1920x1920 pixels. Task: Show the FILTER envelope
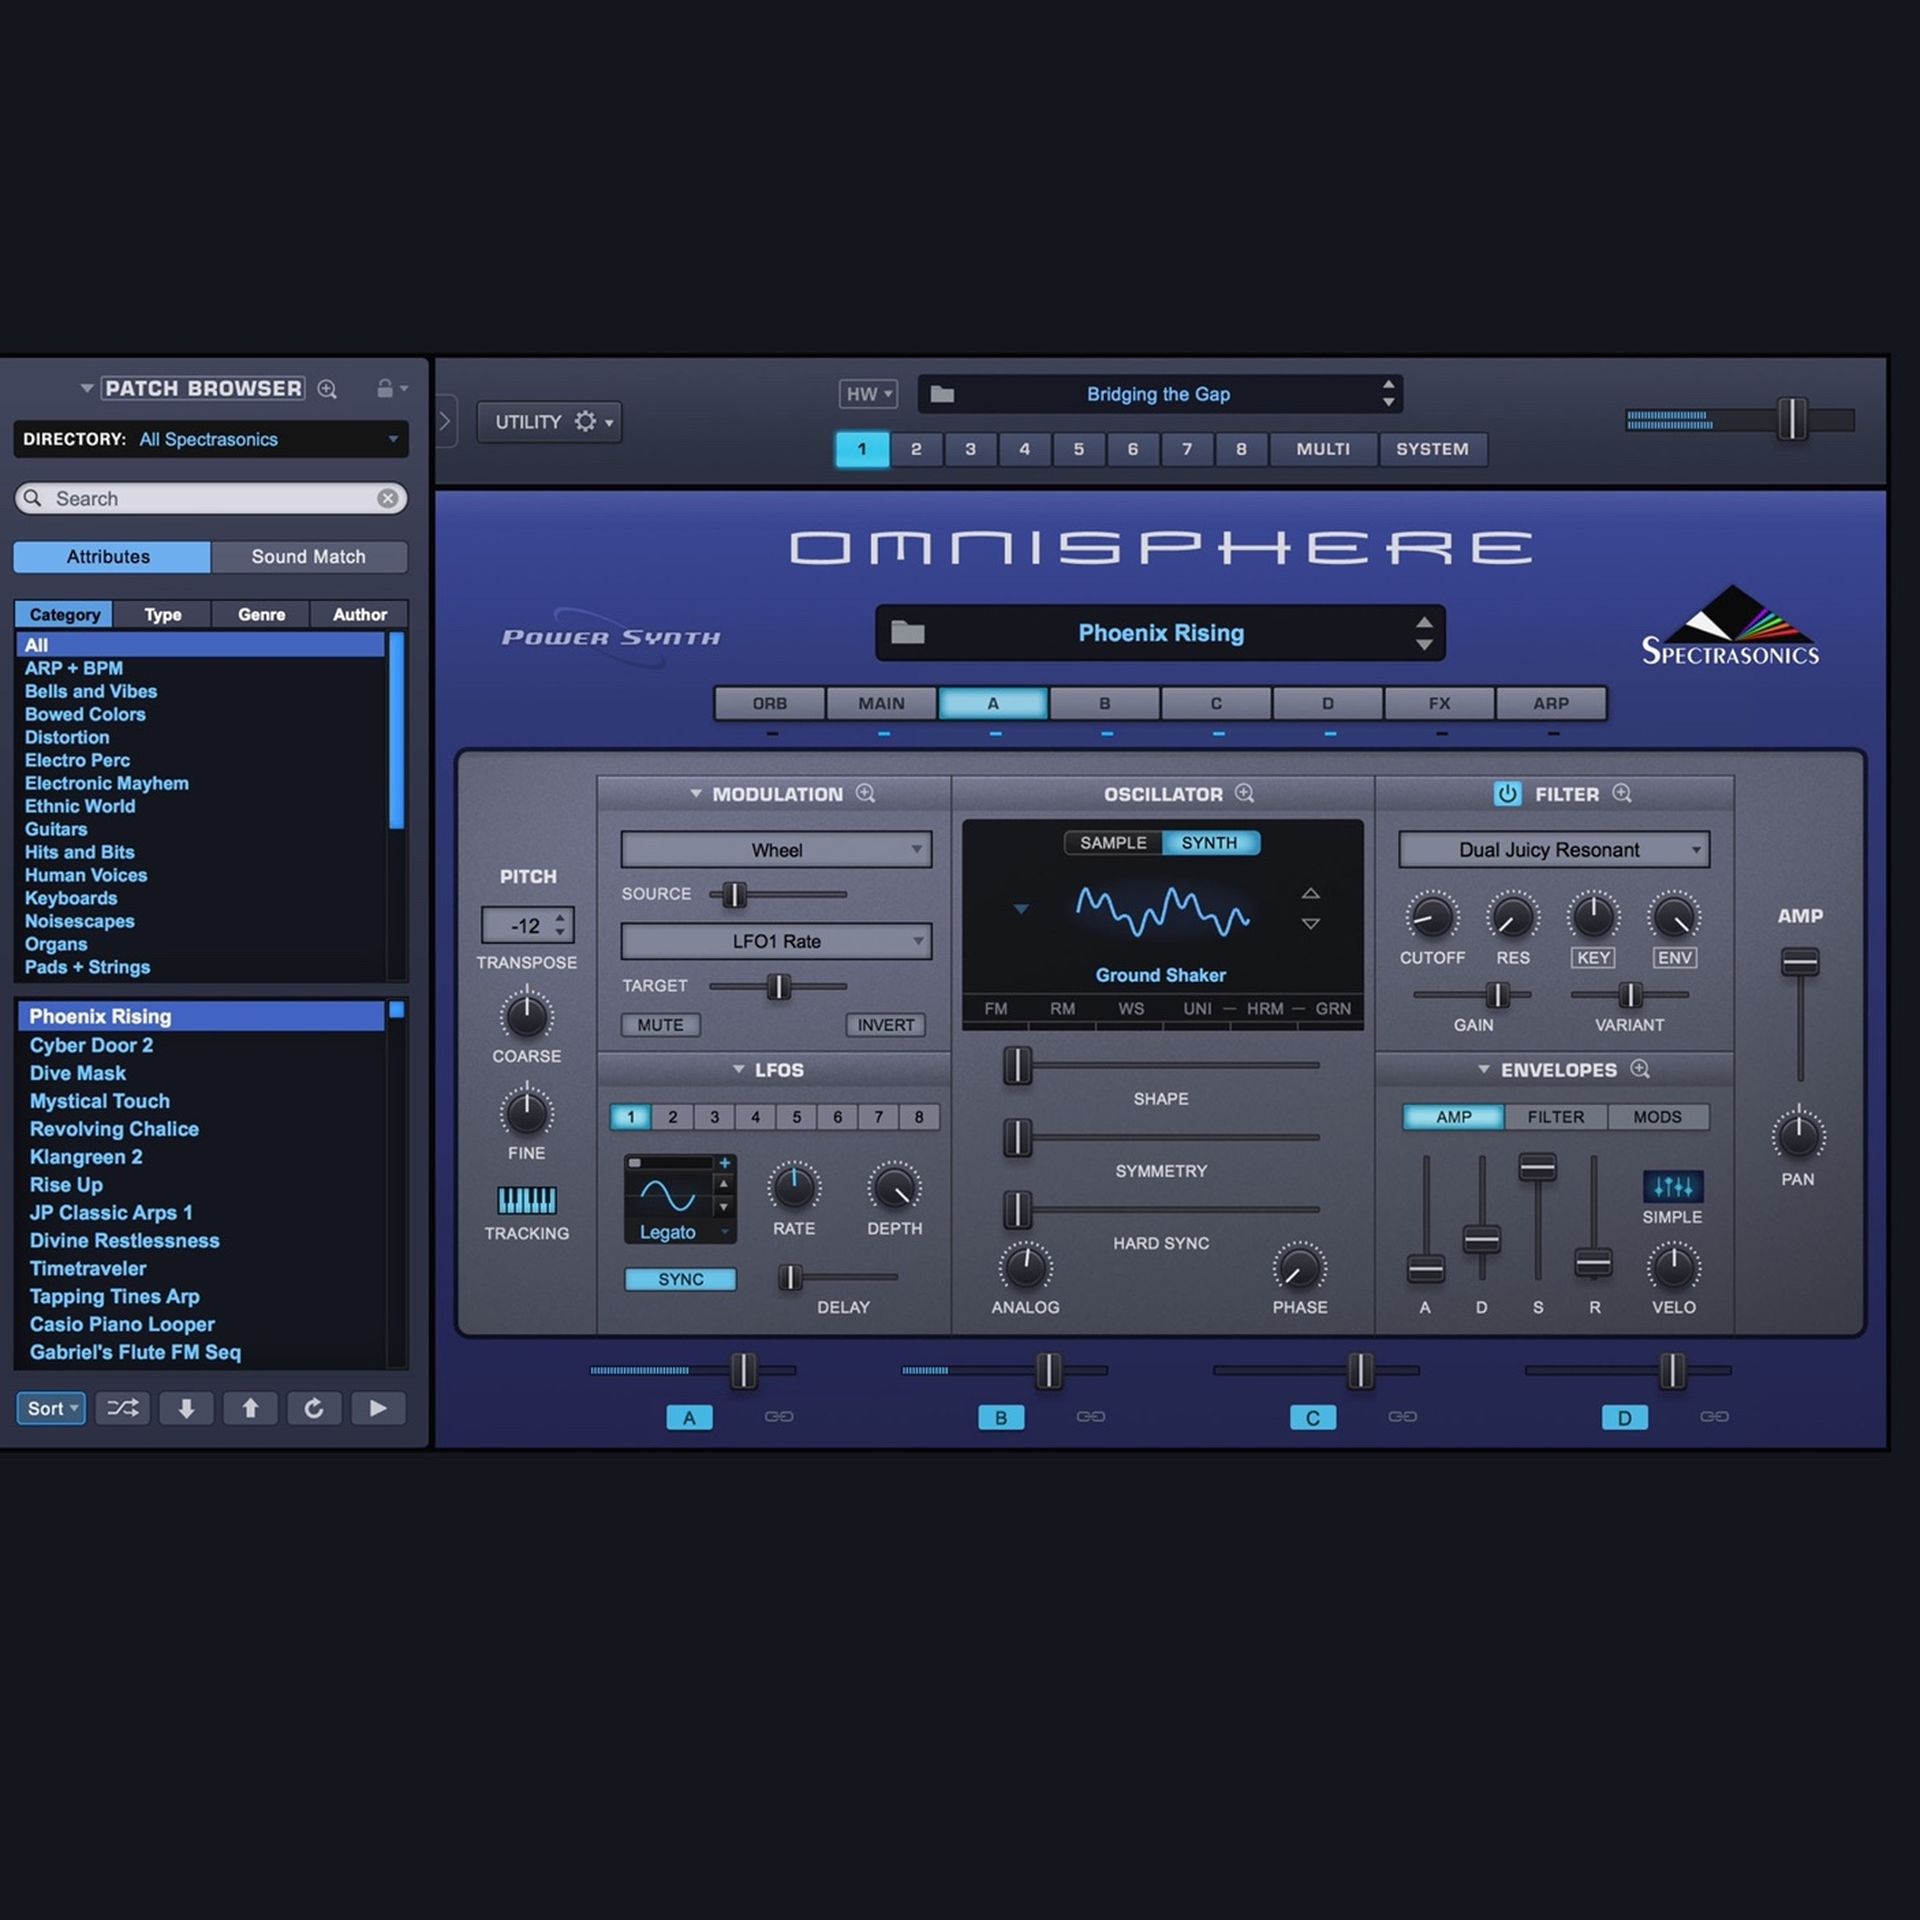click(x=1556, y=1117)
